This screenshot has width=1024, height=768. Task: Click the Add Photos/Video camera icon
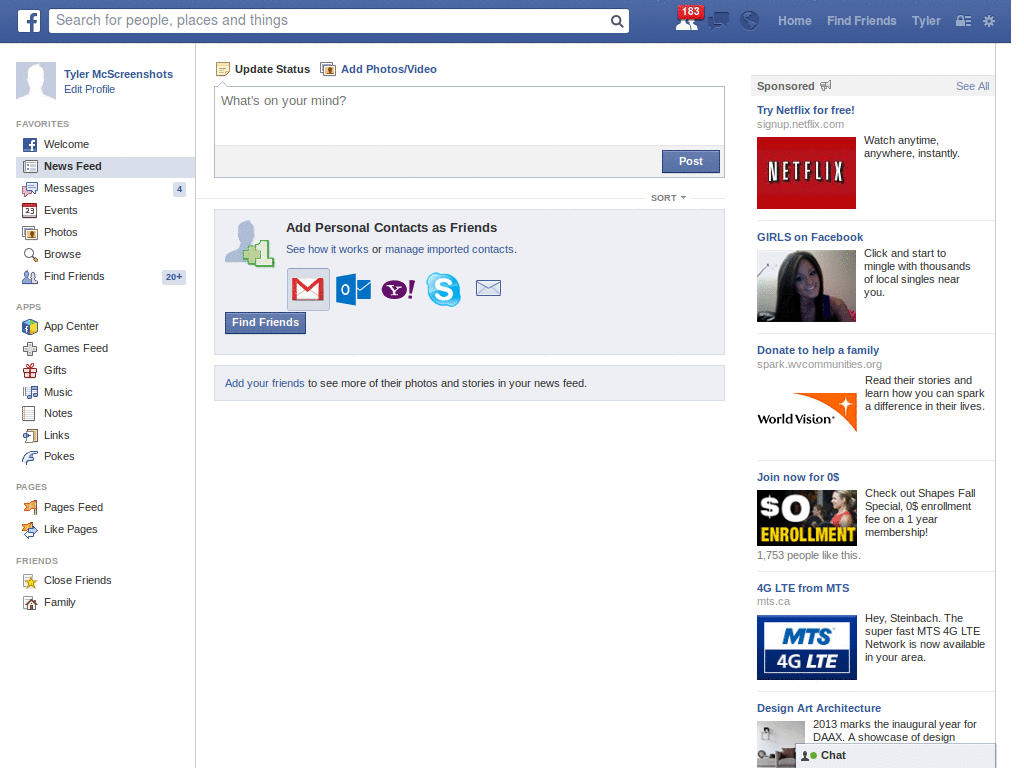point(328,69)
